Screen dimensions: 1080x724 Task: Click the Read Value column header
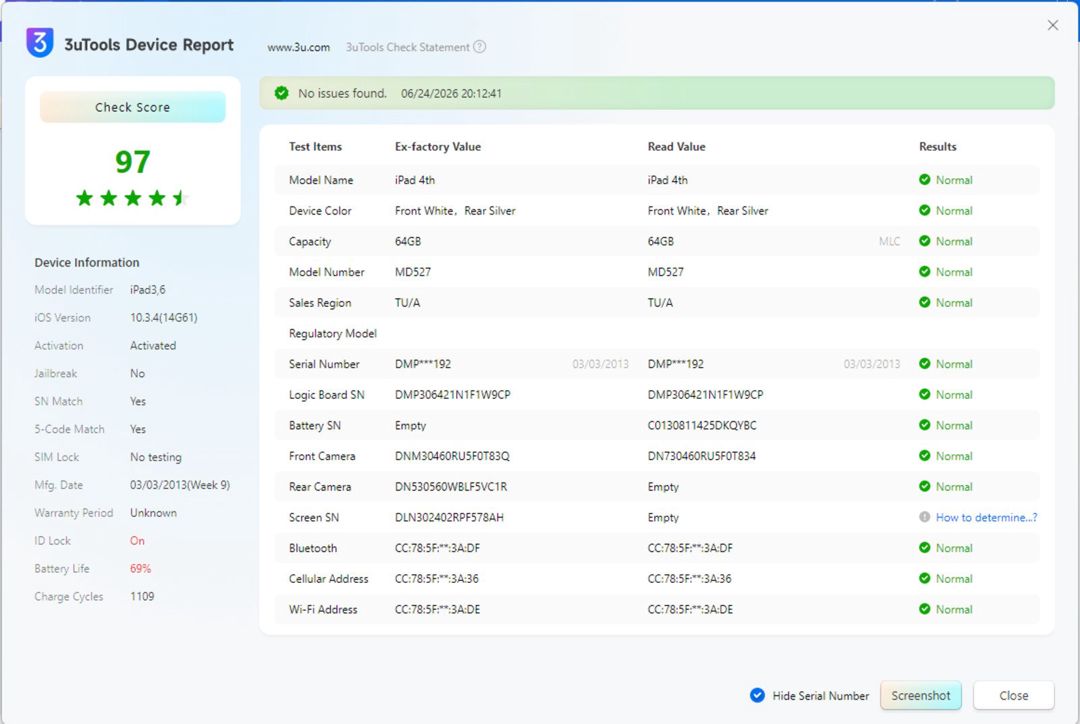click(x=676, y=147)
